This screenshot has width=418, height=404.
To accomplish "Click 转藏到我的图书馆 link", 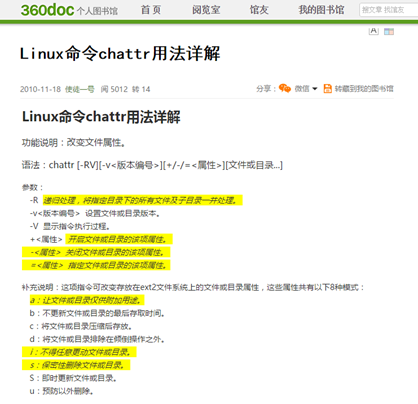I will [x=364, y=89].
